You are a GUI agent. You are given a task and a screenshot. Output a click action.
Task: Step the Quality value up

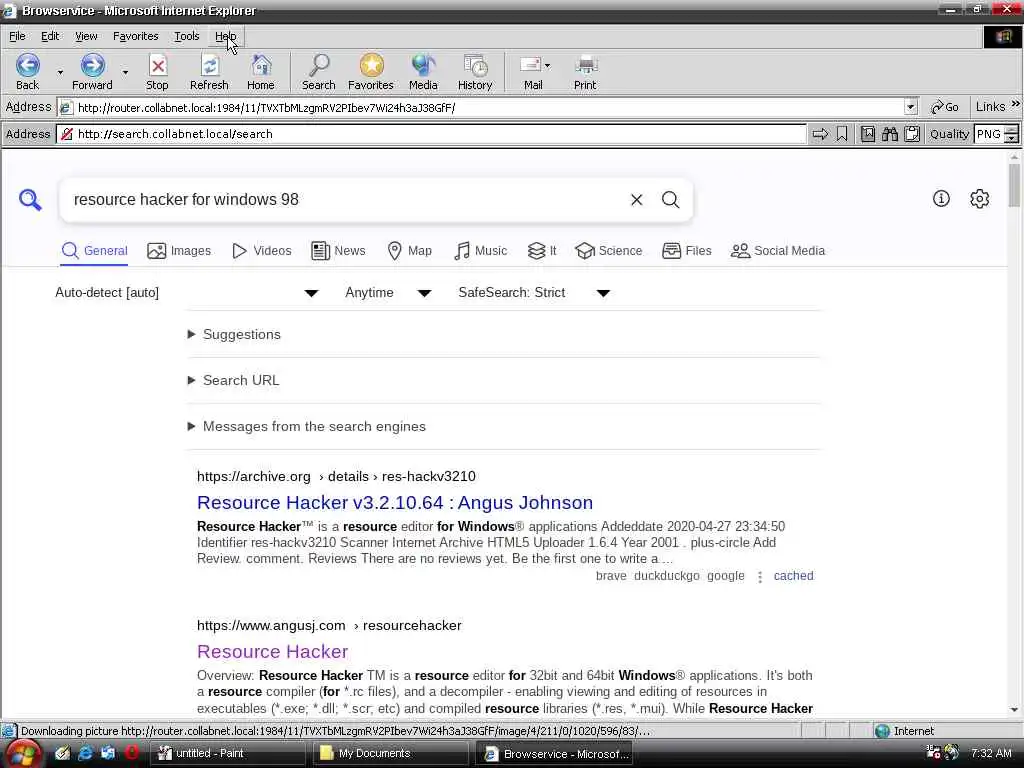(x=1011, y=130)
